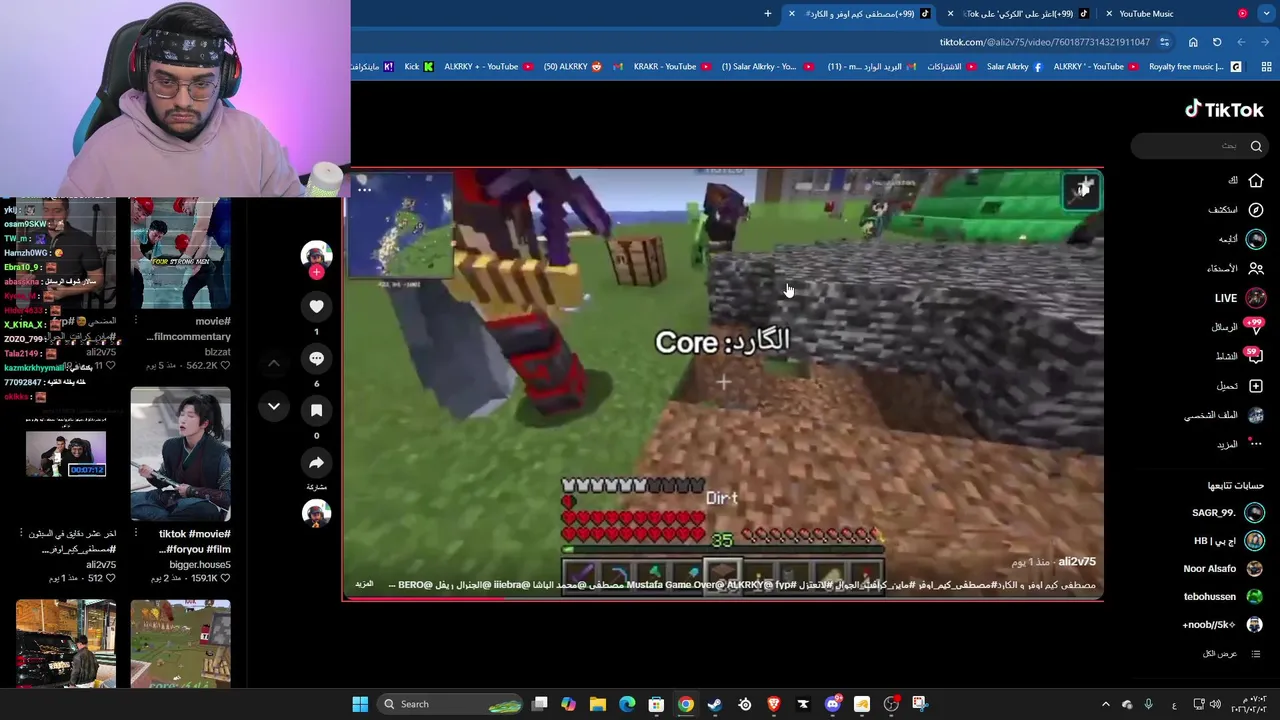Open the Following page in the sidebar

point(1242,239)
